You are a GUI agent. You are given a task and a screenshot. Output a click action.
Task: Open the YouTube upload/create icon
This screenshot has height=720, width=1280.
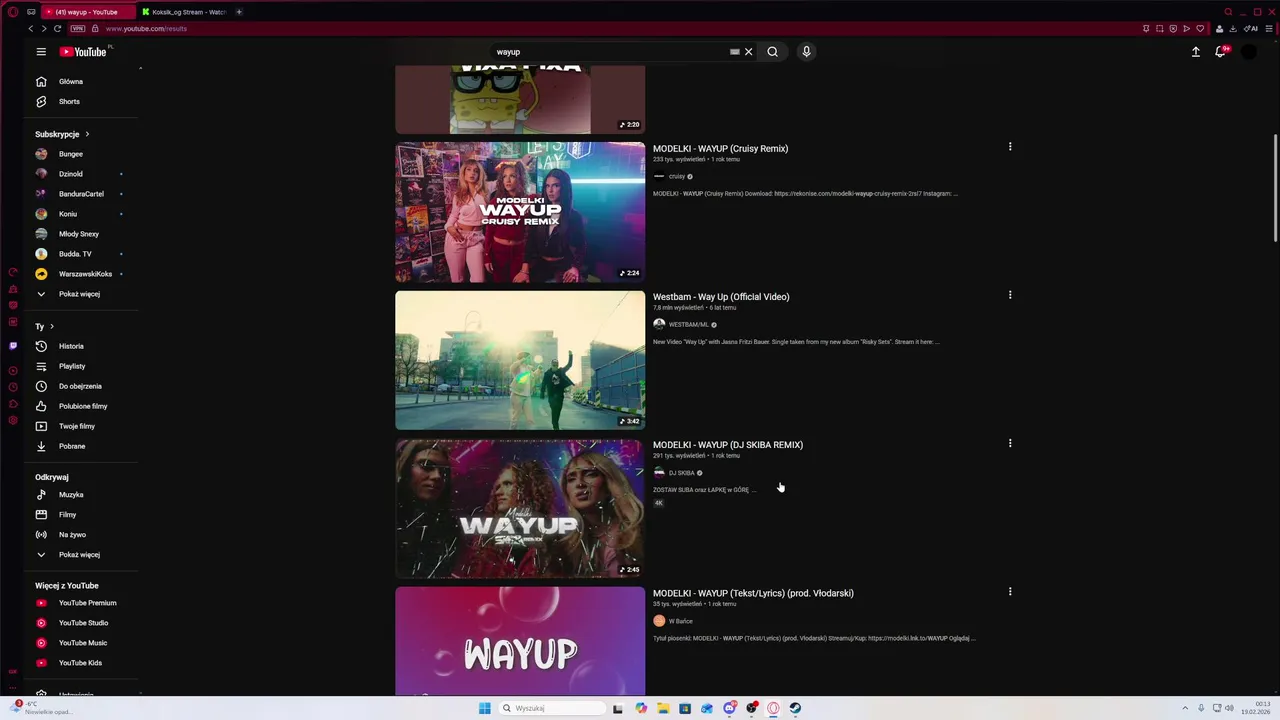point(1195,52)
